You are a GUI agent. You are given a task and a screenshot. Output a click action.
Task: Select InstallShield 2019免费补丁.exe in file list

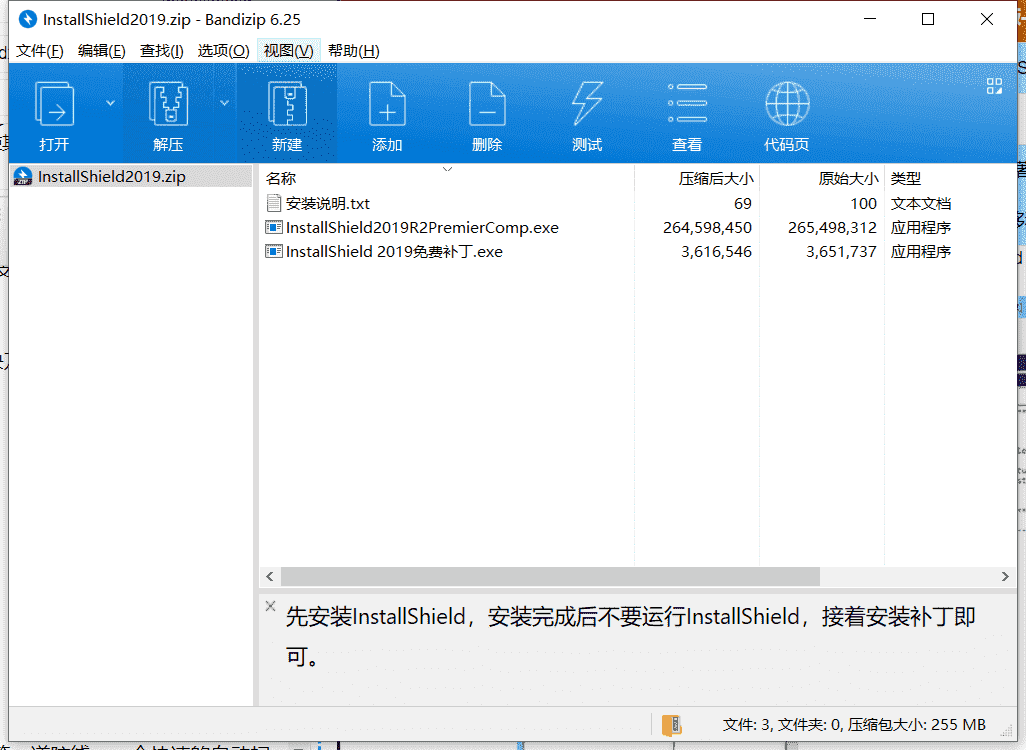[x=394, y=252]
